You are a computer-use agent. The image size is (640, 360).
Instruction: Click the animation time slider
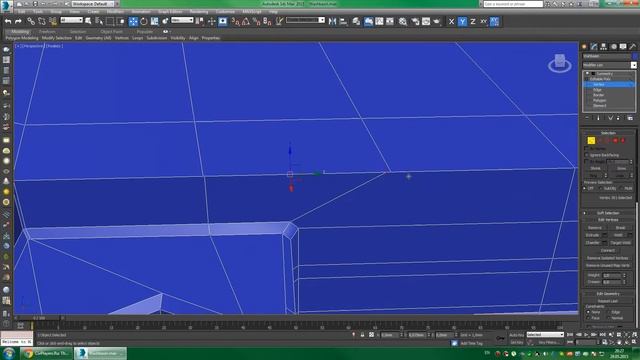click(39, 318)
